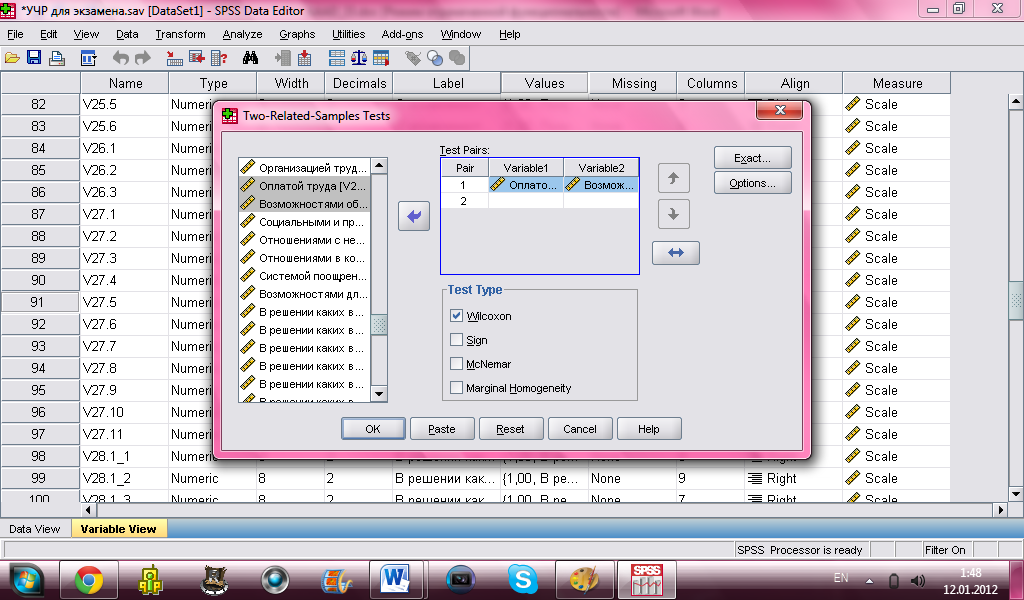The image size is (1024, 600).
Task: Open the Transform menu
Action: click(180, 34)
